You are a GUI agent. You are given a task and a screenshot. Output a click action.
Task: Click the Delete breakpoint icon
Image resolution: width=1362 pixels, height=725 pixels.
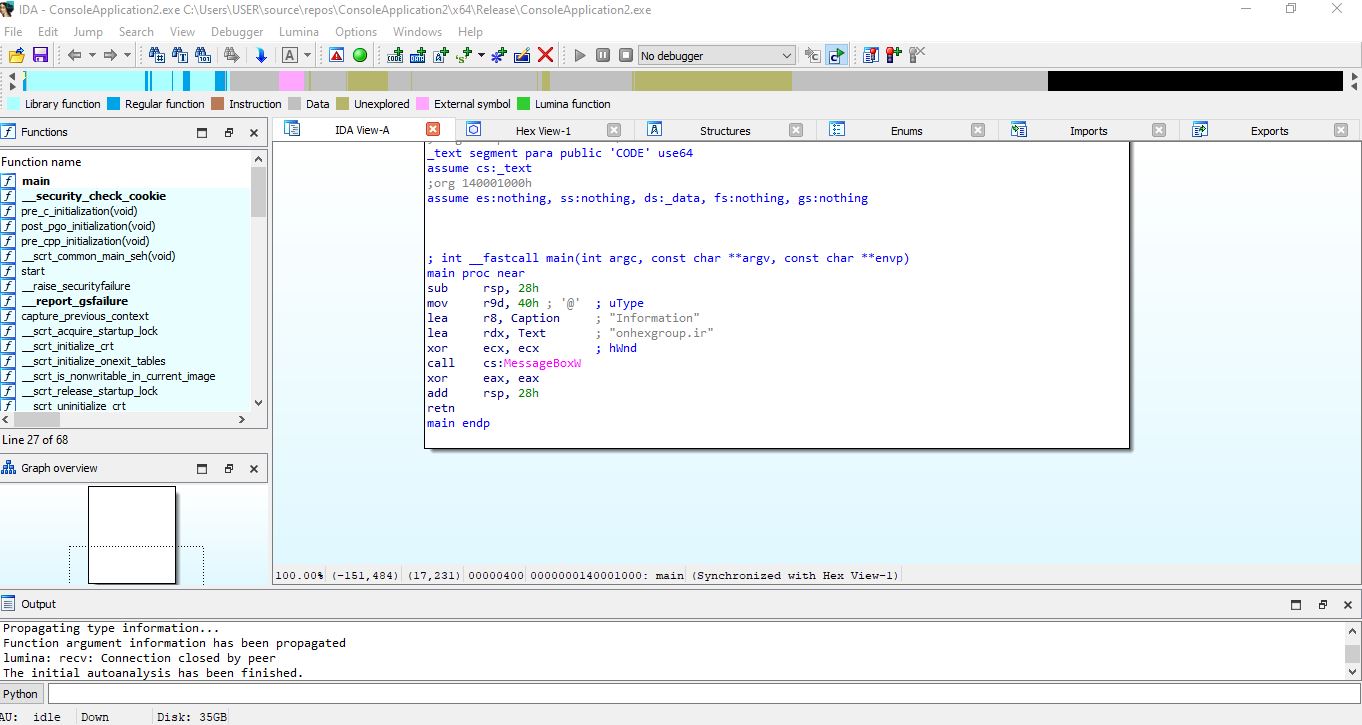tap(917, 55)
